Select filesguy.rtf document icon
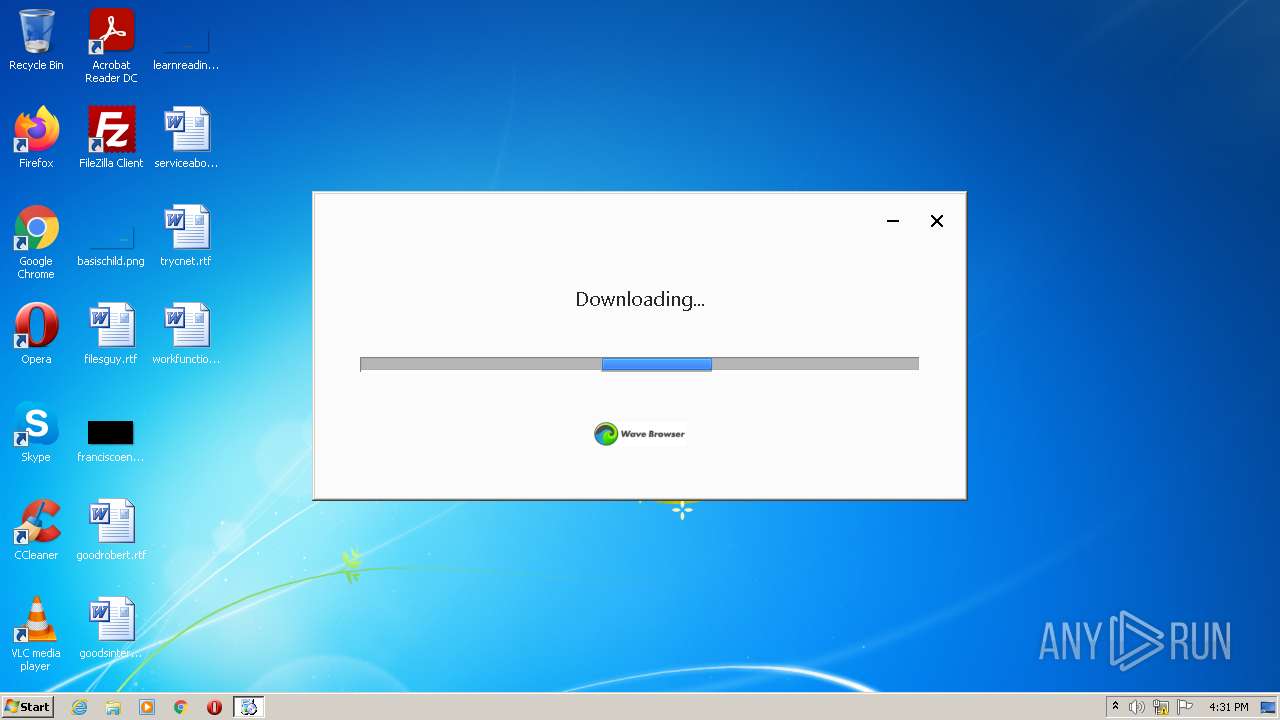This screenshot has height=720, width=1280. tap(111, 334)
